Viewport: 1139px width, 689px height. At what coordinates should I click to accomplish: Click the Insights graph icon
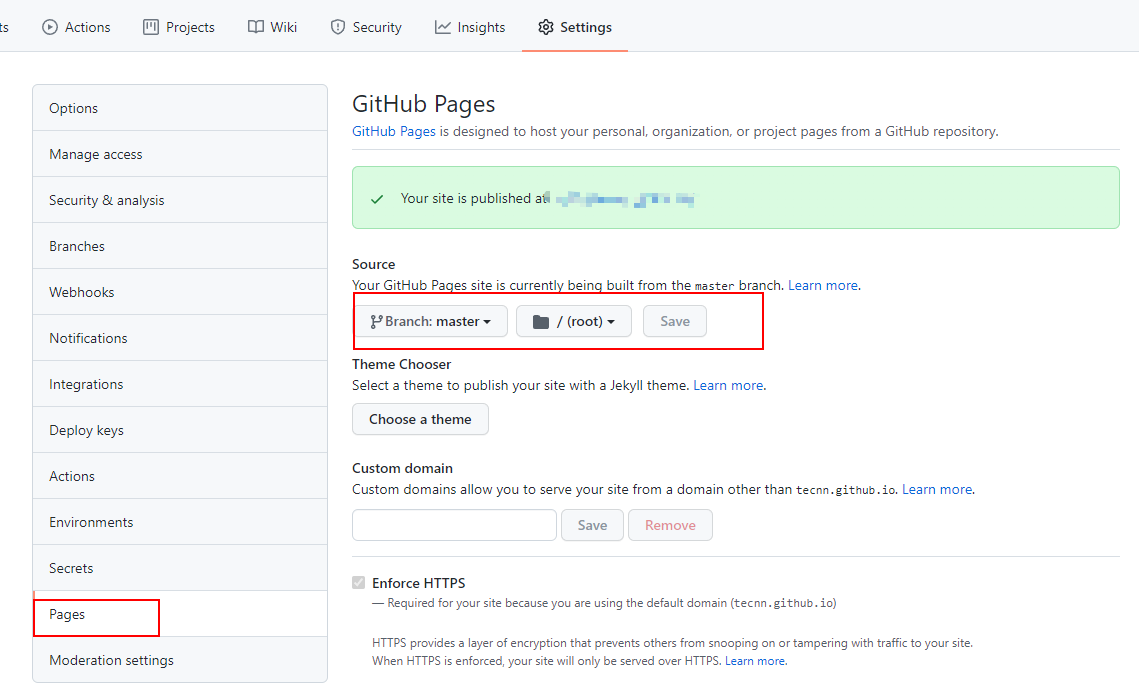[x=442, y=27]
